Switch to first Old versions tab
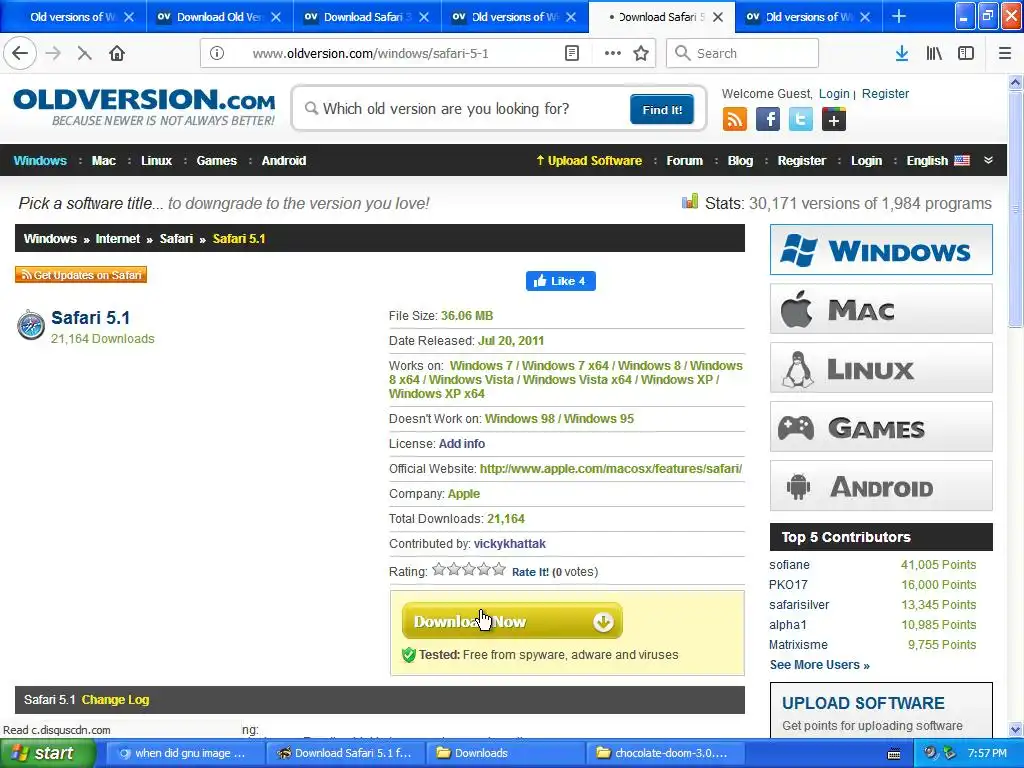The image size is (1024, 768). pos(72,17)
